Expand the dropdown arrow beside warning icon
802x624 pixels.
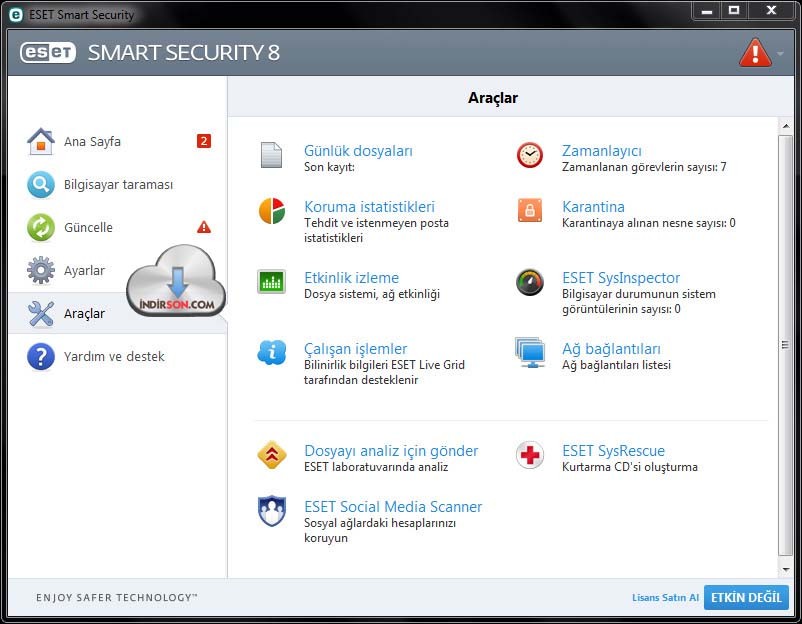780,53
